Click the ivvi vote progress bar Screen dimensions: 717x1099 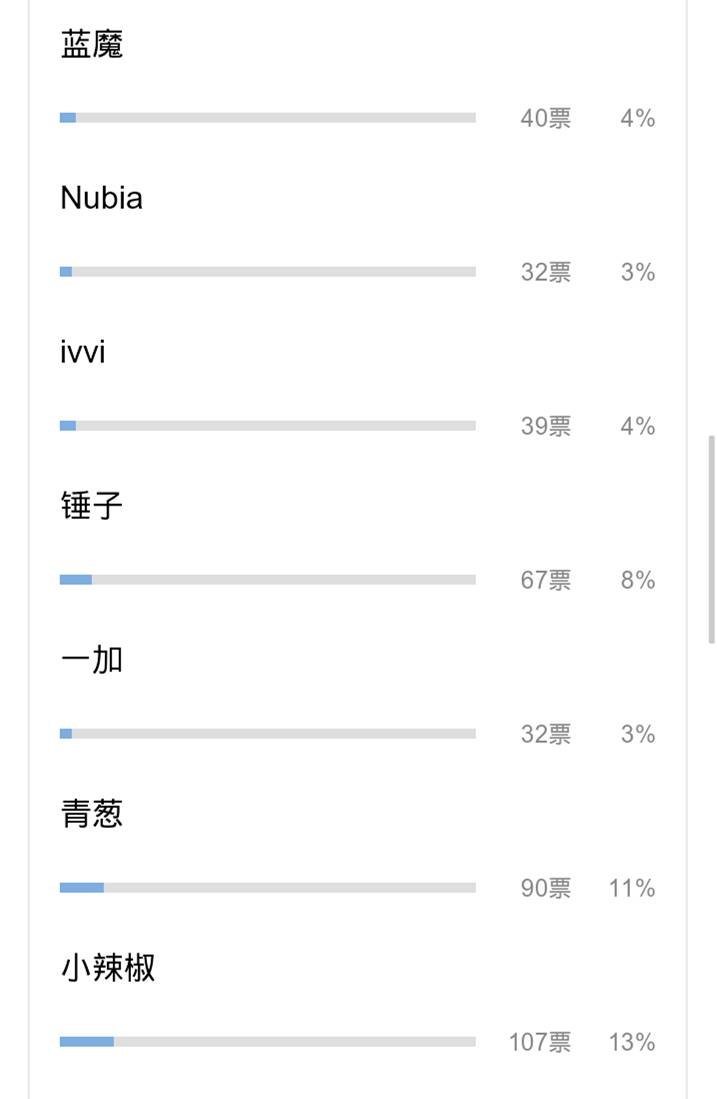[268, 425]
